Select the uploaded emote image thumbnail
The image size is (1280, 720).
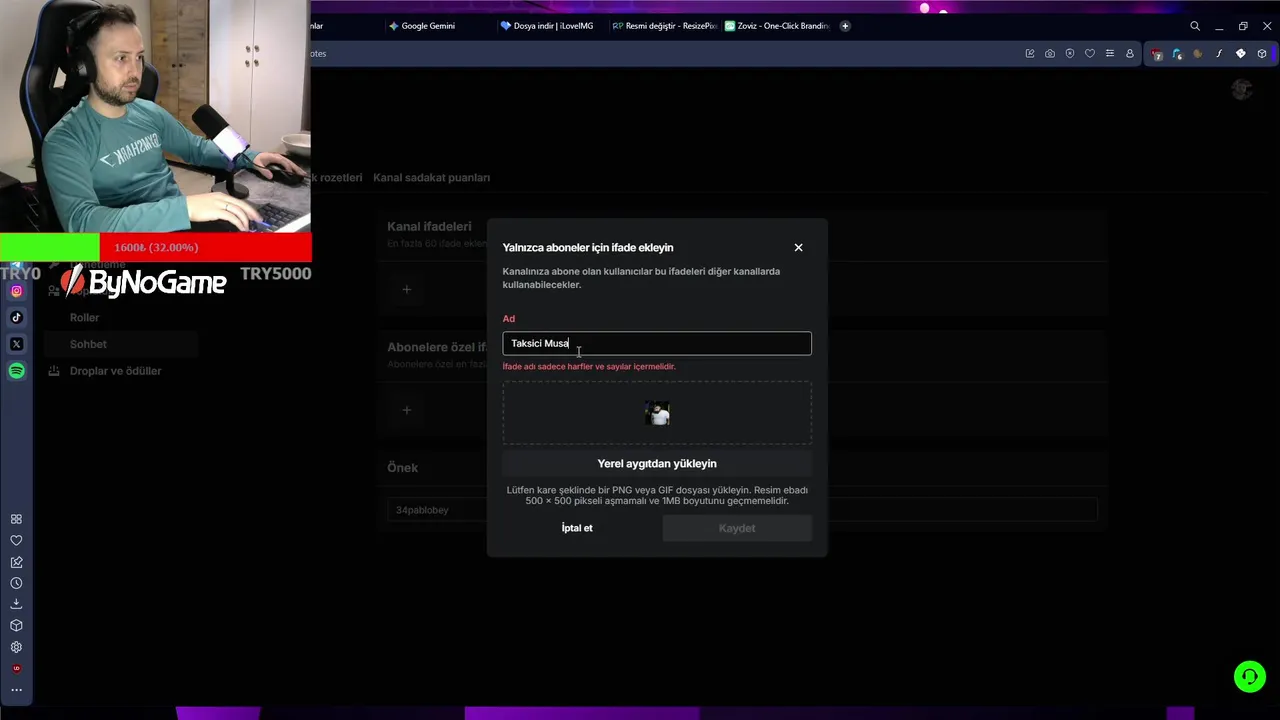click(x=657, y=413)
